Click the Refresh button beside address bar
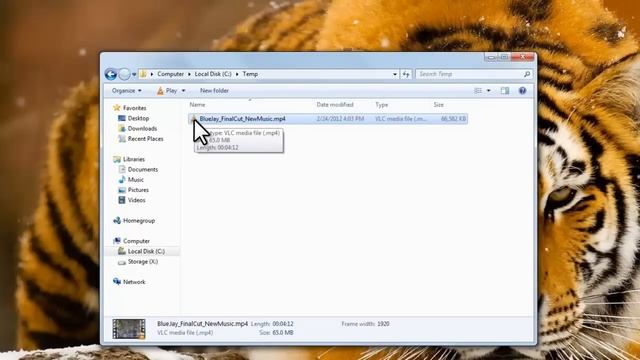 pos(406,74)
